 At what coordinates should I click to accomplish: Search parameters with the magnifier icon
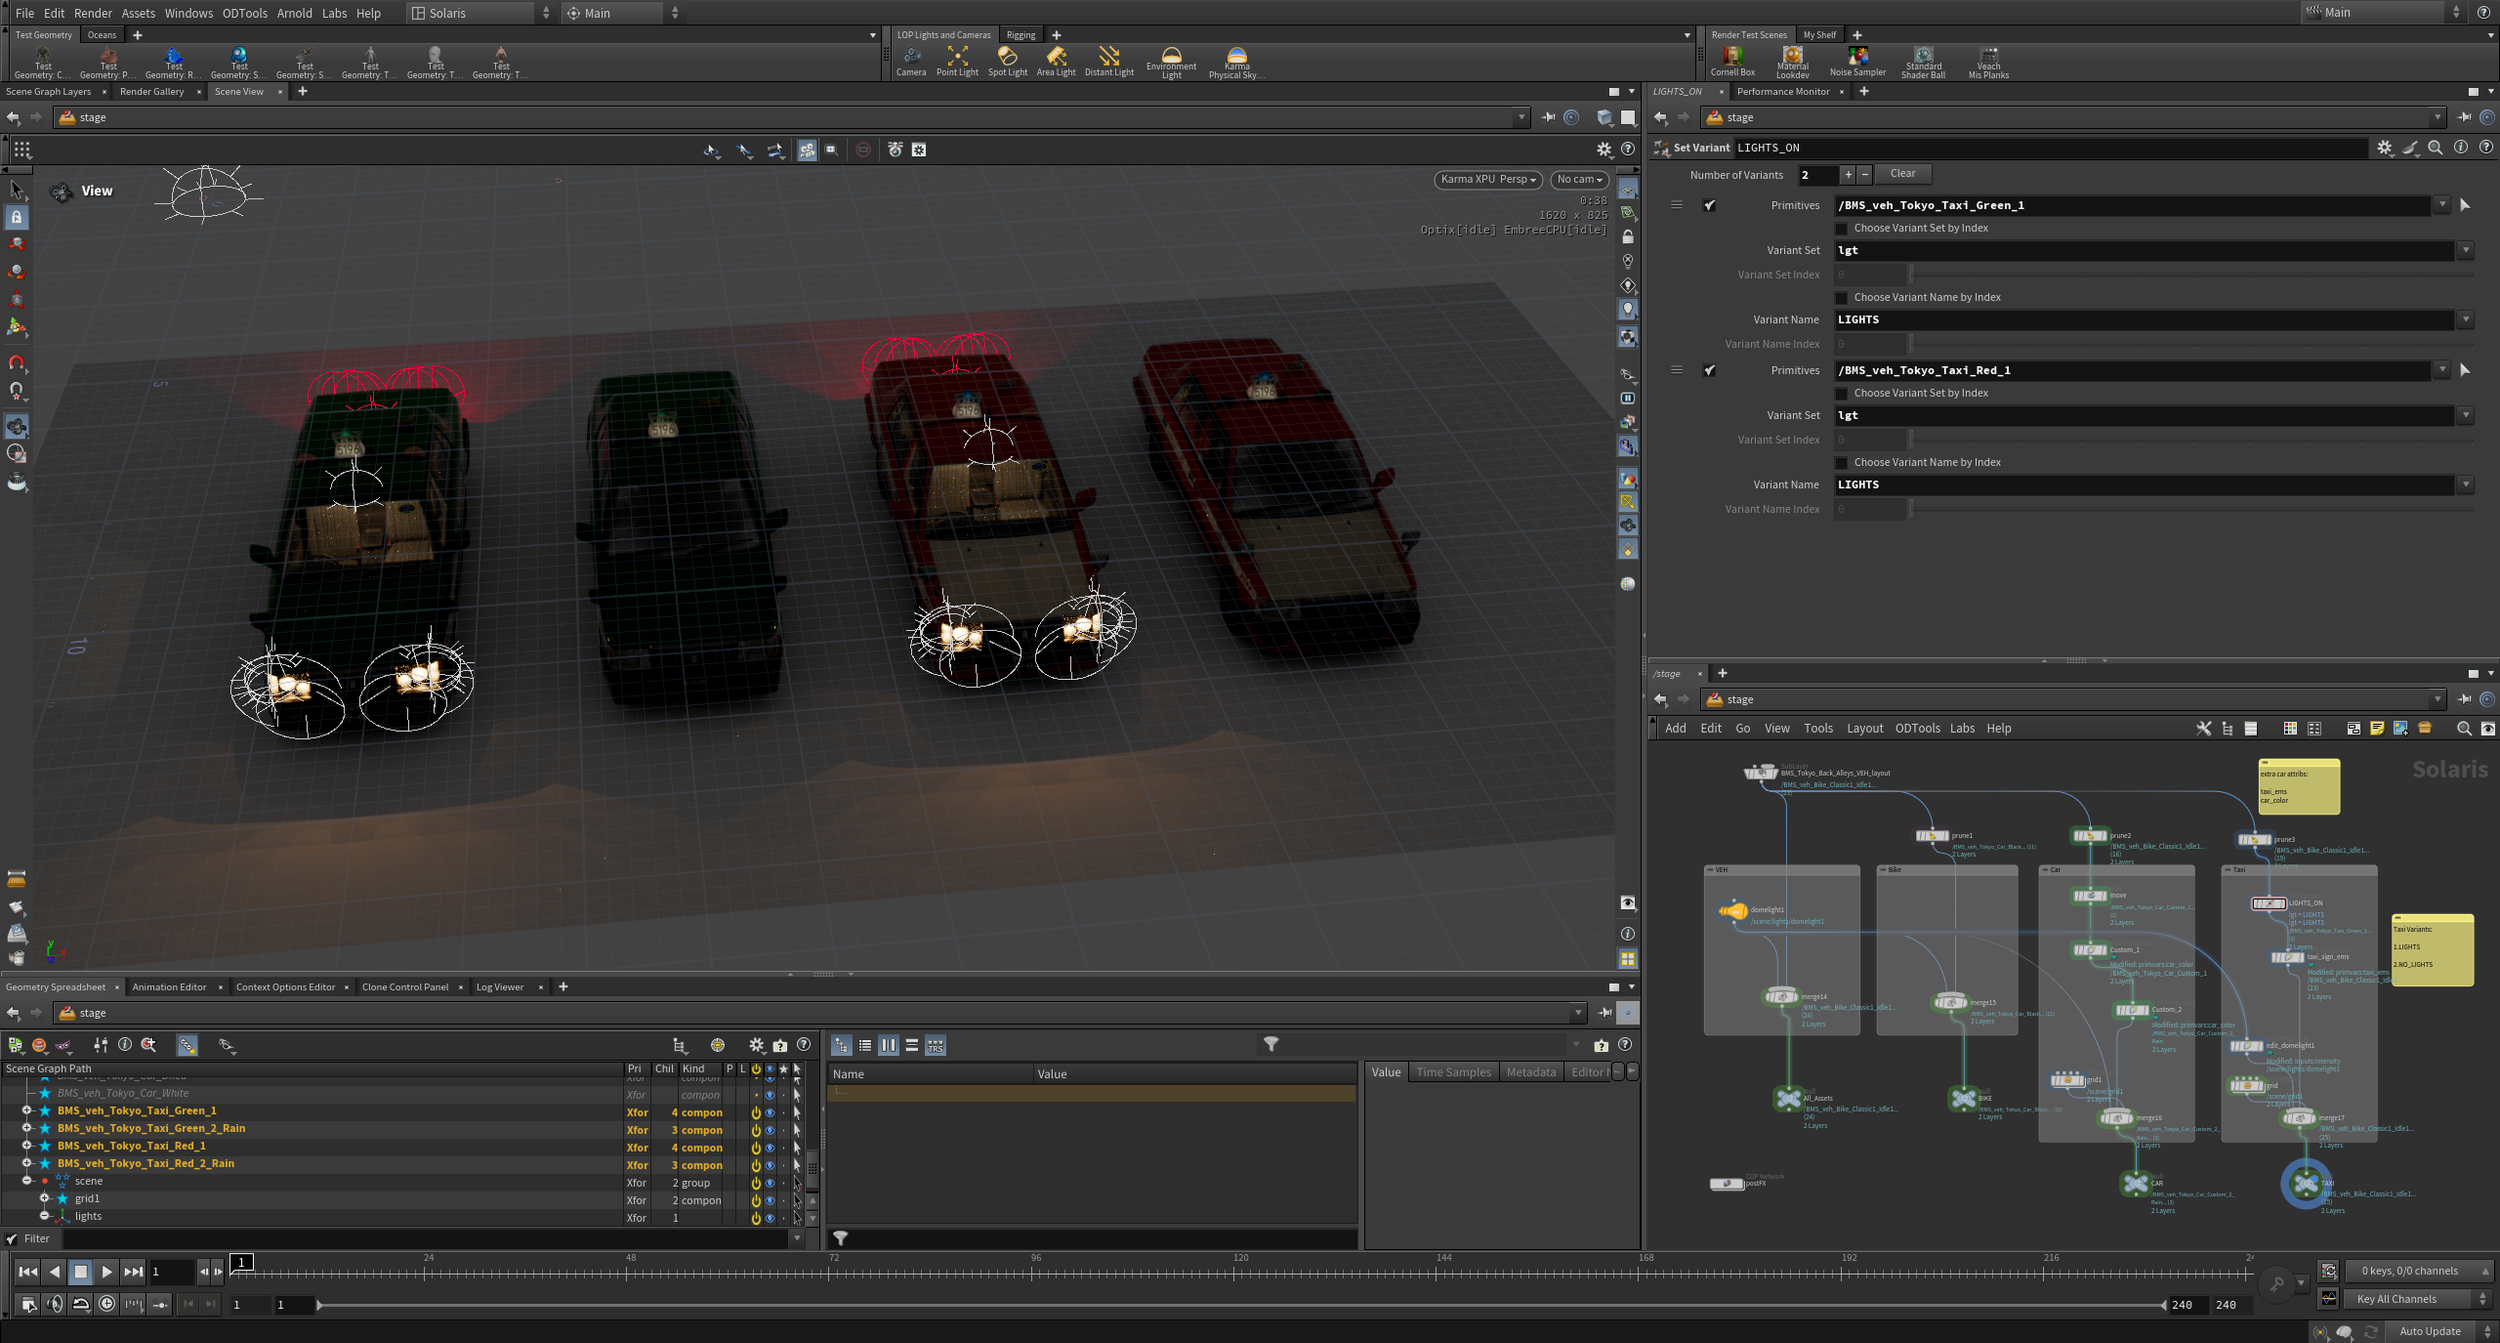(2435, 147)
